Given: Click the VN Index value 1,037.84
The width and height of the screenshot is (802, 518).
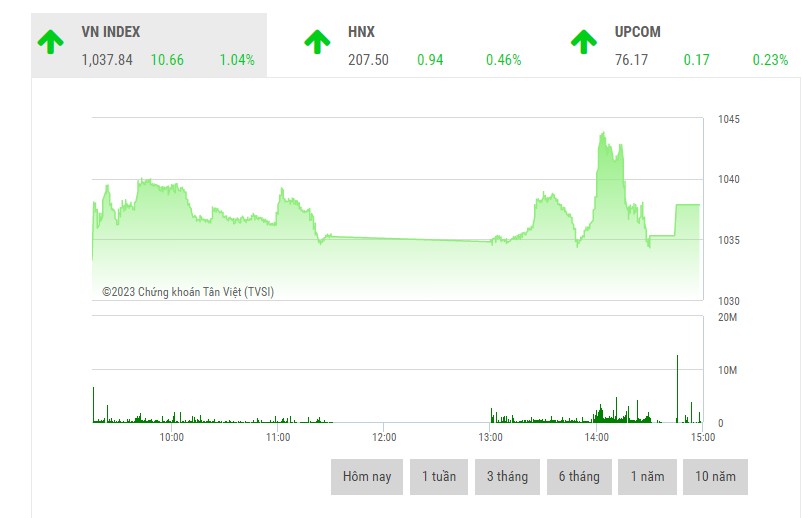Looking at the screenshot, I should point(107,60).
